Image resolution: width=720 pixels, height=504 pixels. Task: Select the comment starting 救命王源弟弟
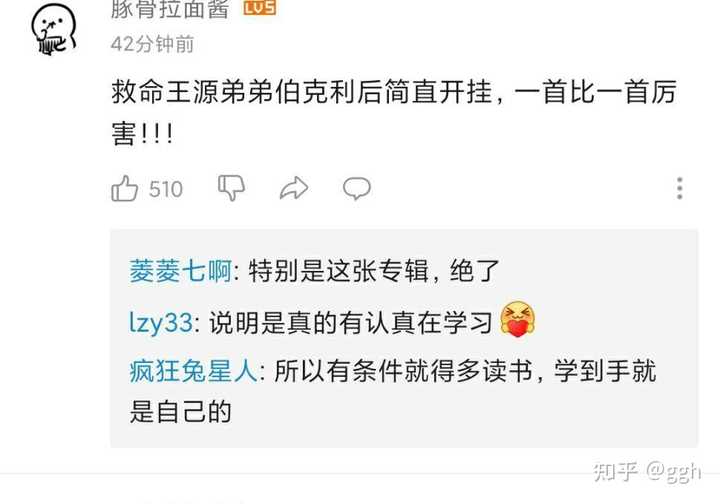[x=394, y=112]
